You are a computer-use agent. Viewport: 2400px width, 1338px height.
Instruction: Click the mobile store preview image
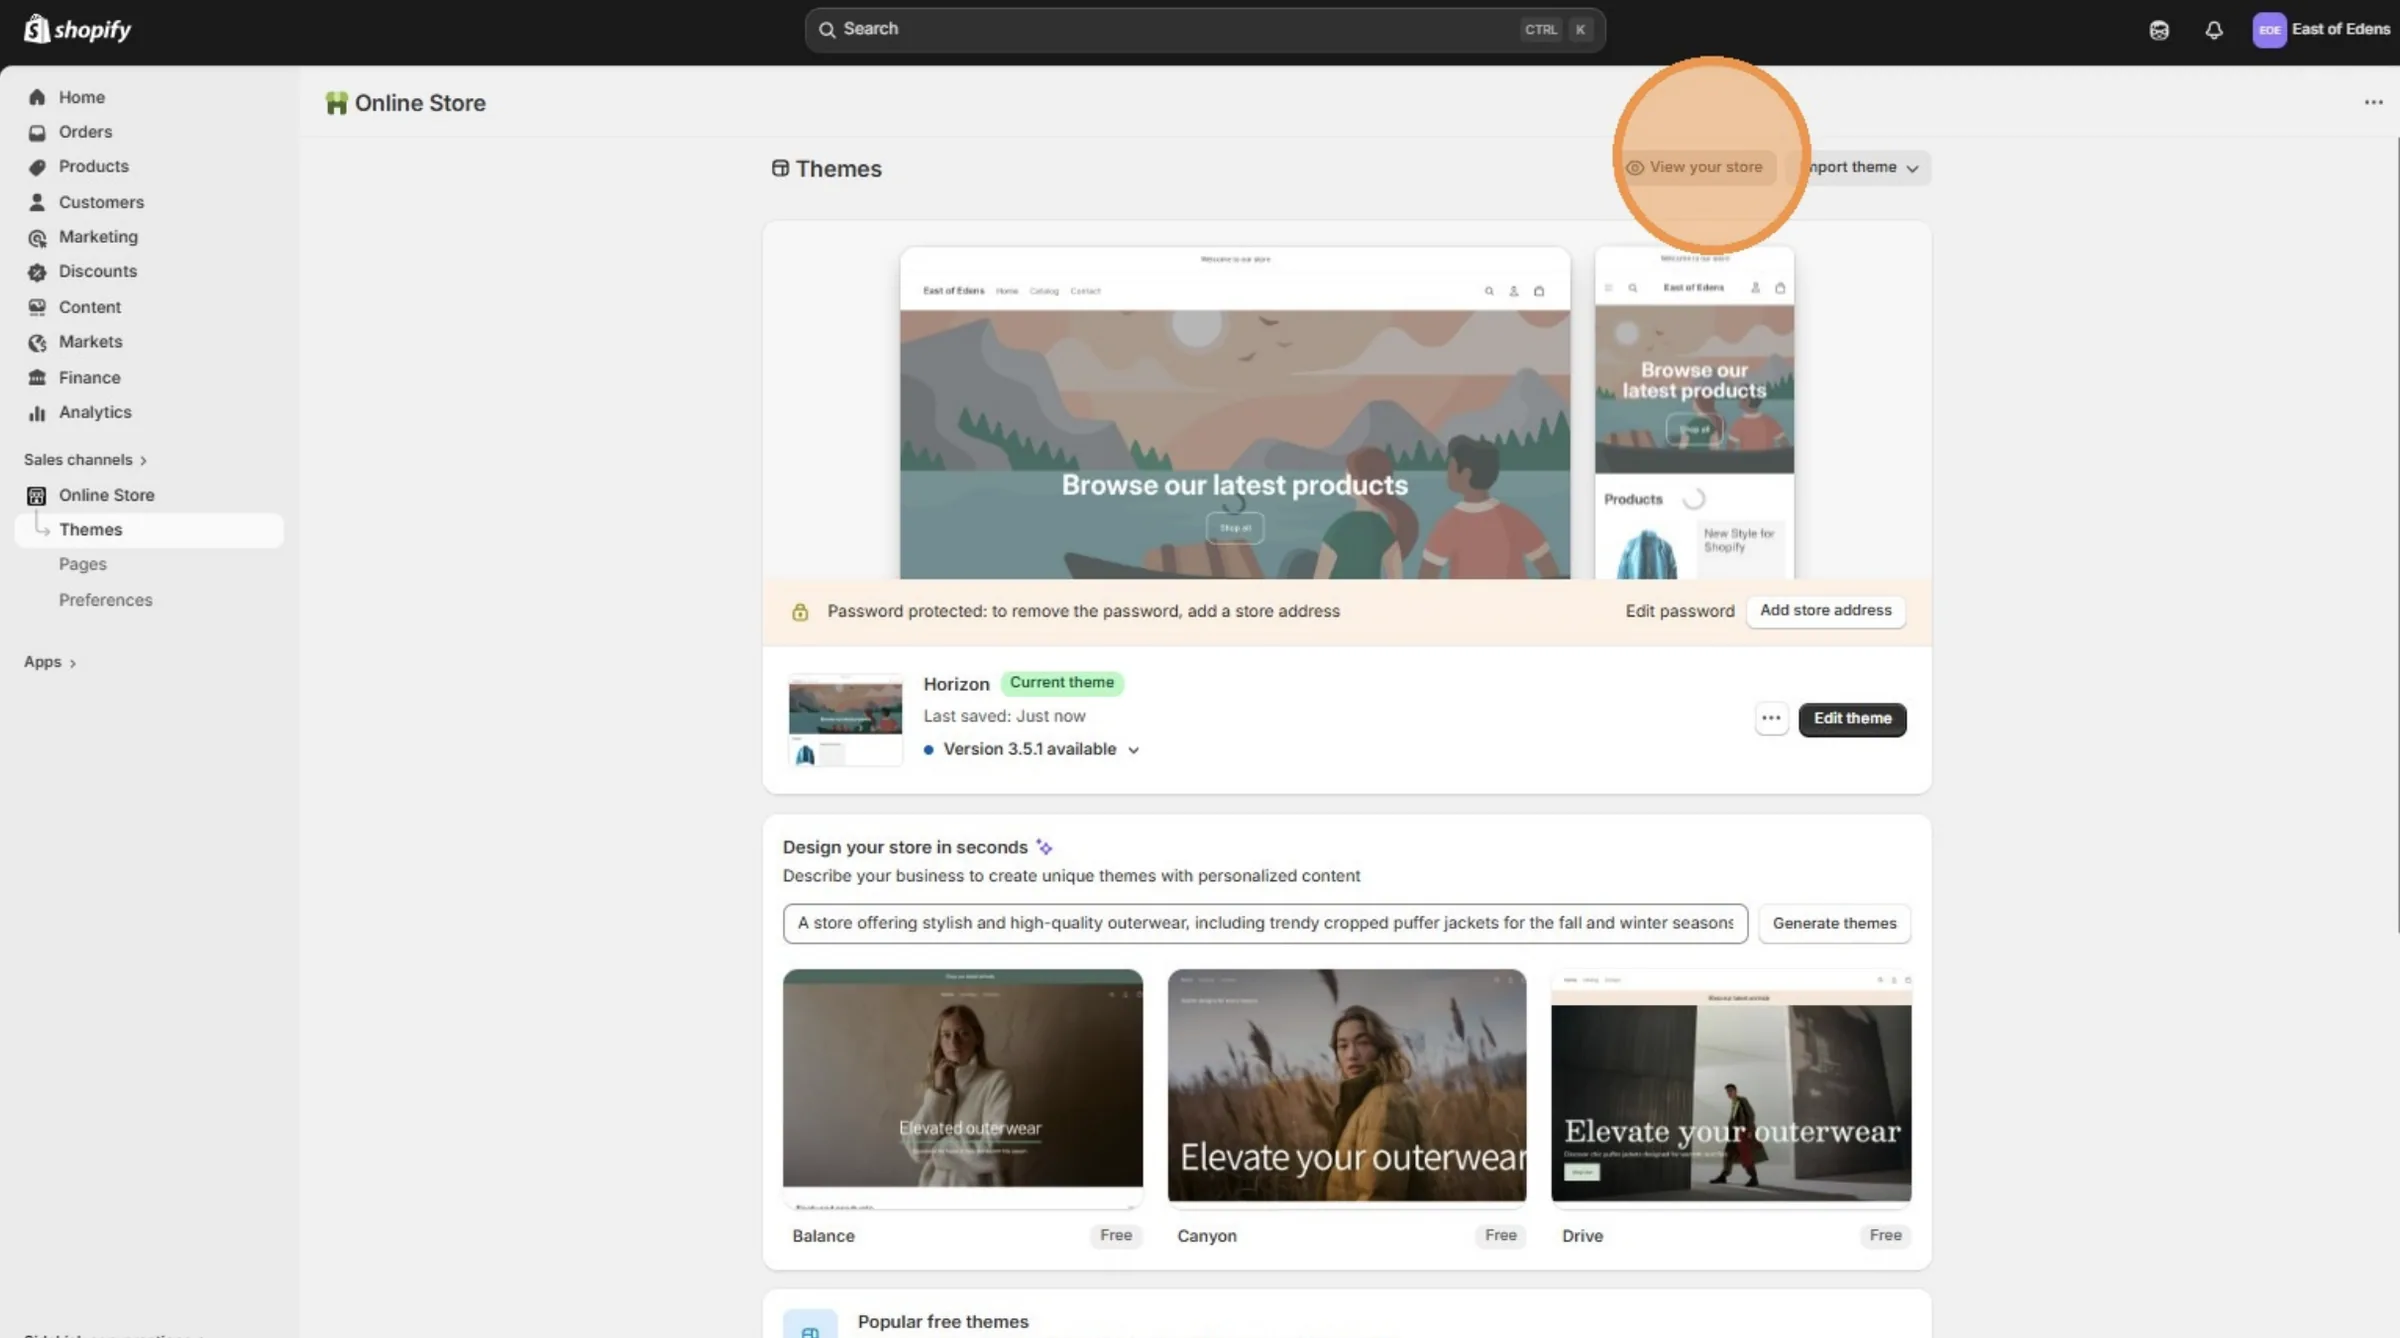(x=1694, y=413)
